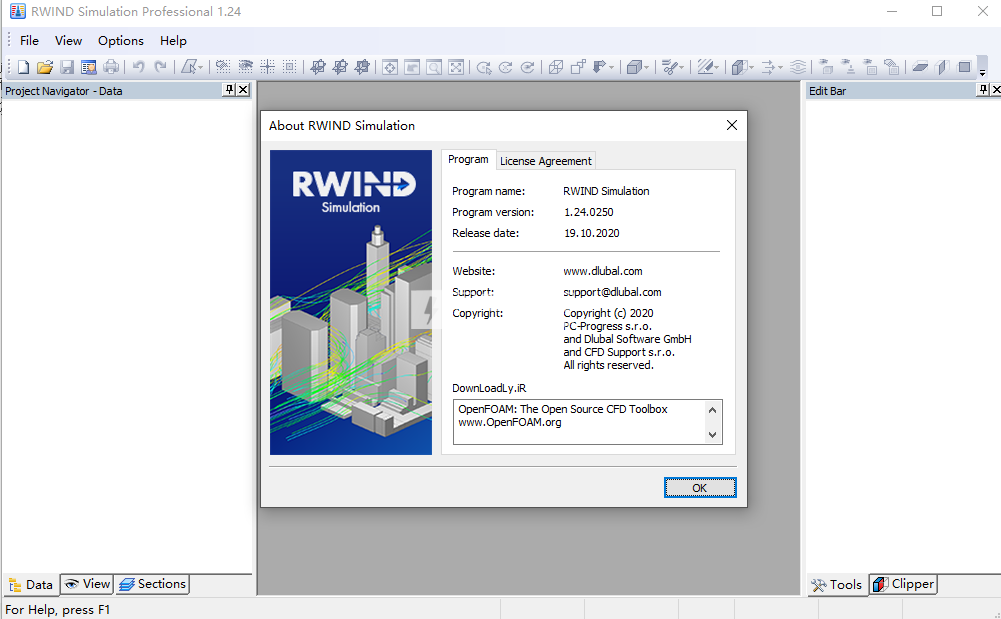The height and width of the screenshot is (619, 1001).
Task: Open the File menu
Action: 29,41
